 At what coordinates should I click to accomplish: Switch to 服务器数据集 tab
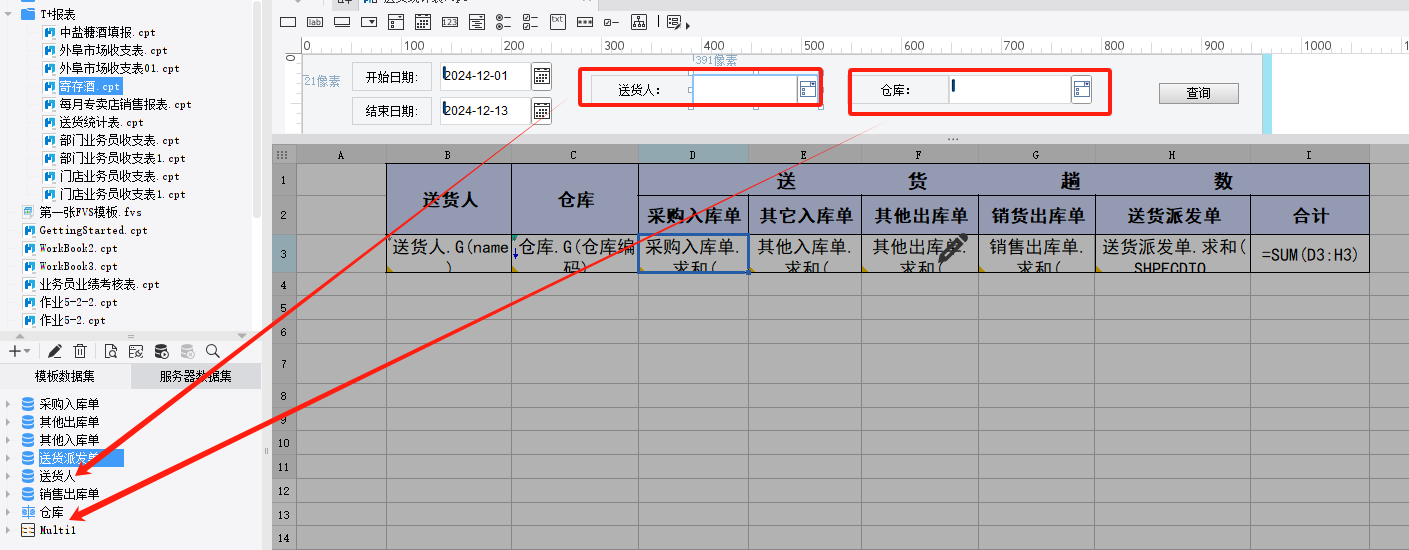[x=195, y=377]
